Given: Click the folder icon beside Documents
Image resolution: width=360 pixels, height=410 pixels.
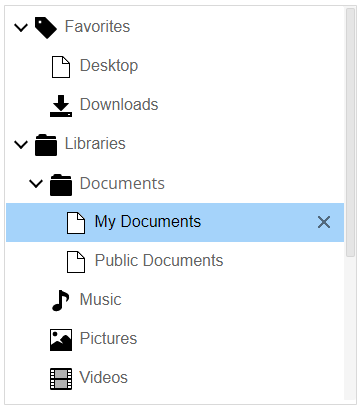Looking at the screenshot, I should (61, 185).
